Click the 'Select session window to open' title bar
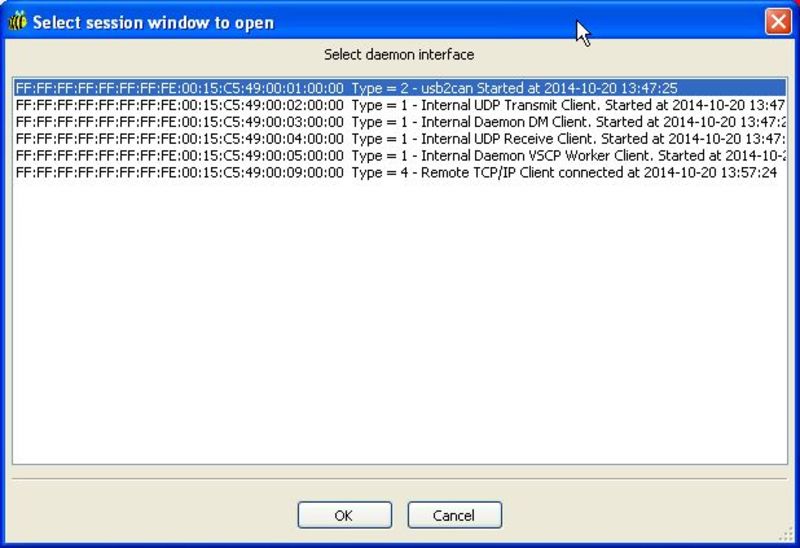Image resolution: width=800 pixels, height=548 pixels. [300, 22]
